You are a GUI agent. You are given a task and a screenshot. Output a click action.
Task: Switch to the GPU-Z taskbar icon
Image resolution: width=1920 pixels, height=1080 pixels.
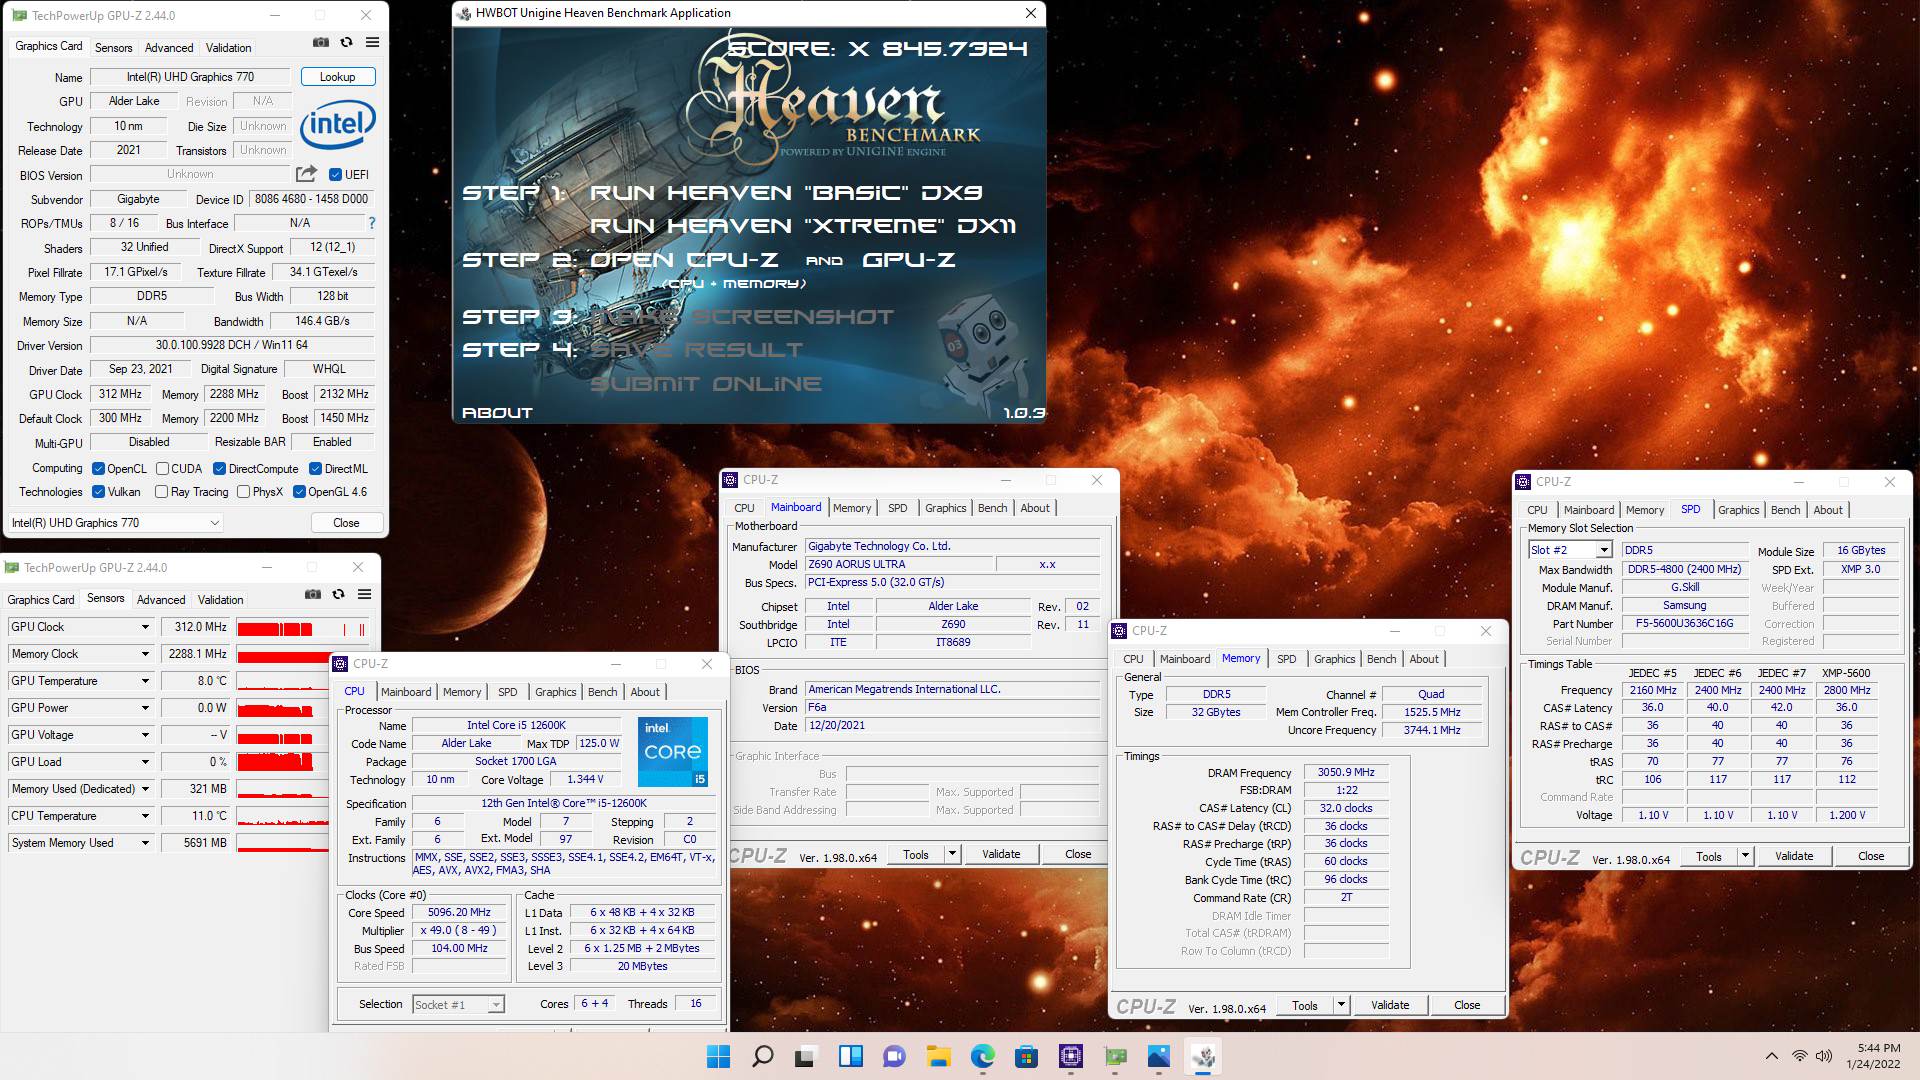1114,1056
